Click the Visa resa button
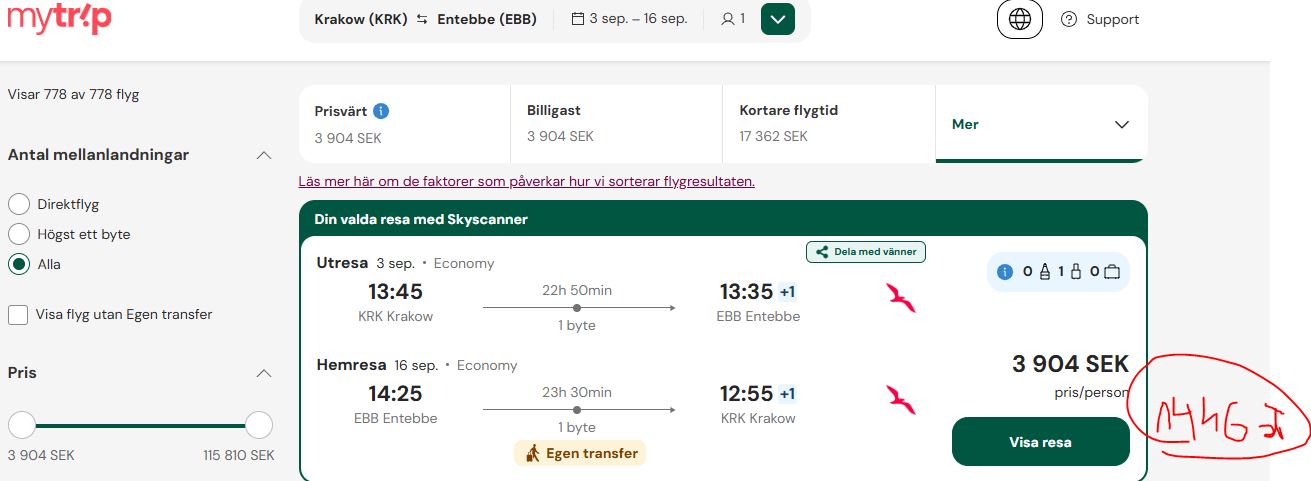 [1040, 442]
